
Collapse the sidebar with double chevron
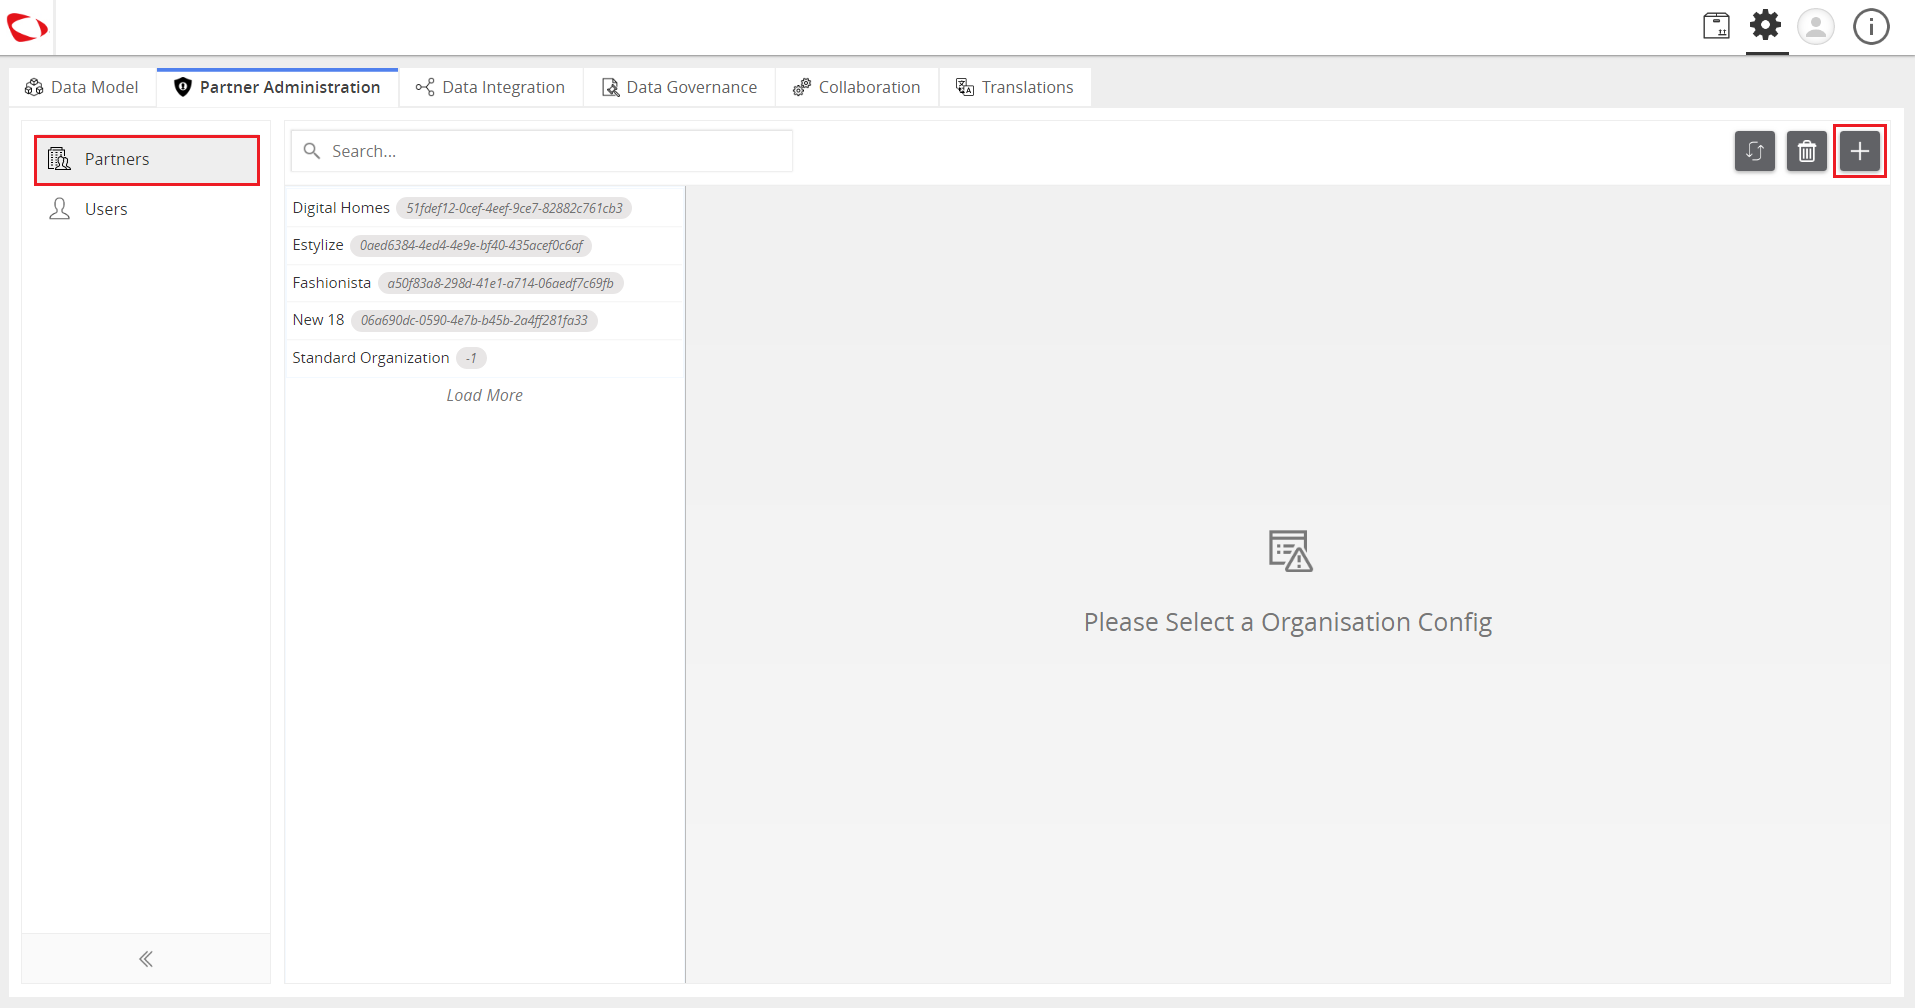[x=146, y=959]
